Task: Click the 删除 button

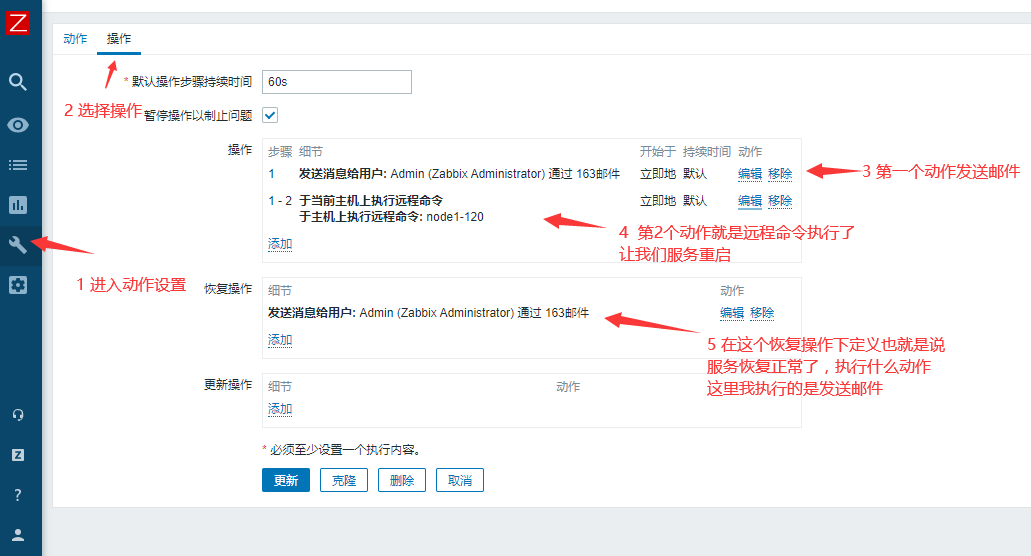Action: click(x=402, y=480)
